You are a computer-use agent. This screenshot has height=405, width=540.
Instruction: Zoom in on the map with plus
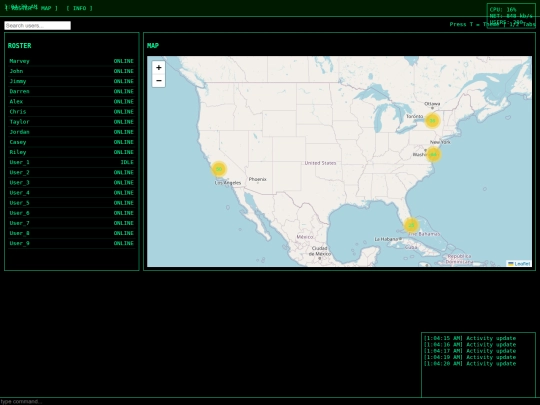158,68
